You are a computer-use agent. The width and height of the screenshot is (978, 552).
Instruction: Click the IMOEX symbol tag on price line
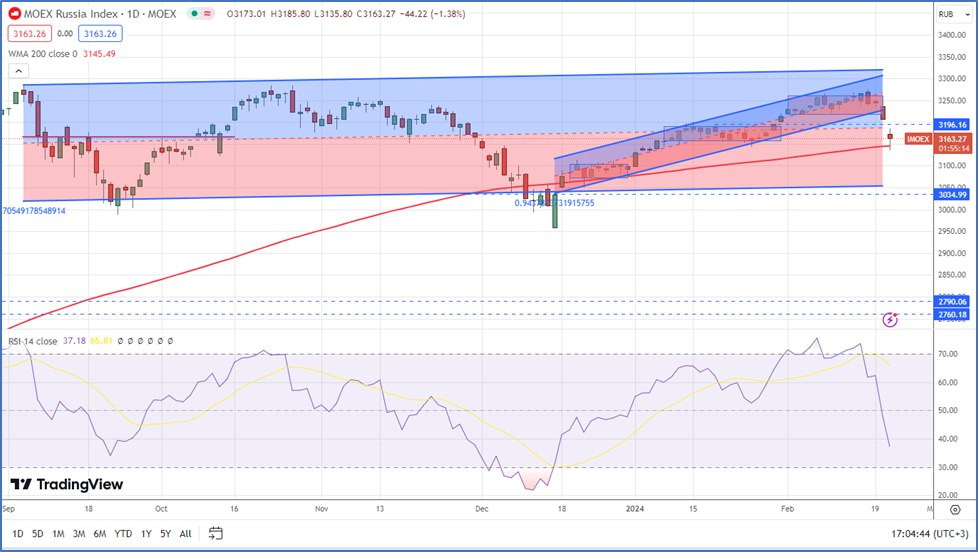click(918, 139)
